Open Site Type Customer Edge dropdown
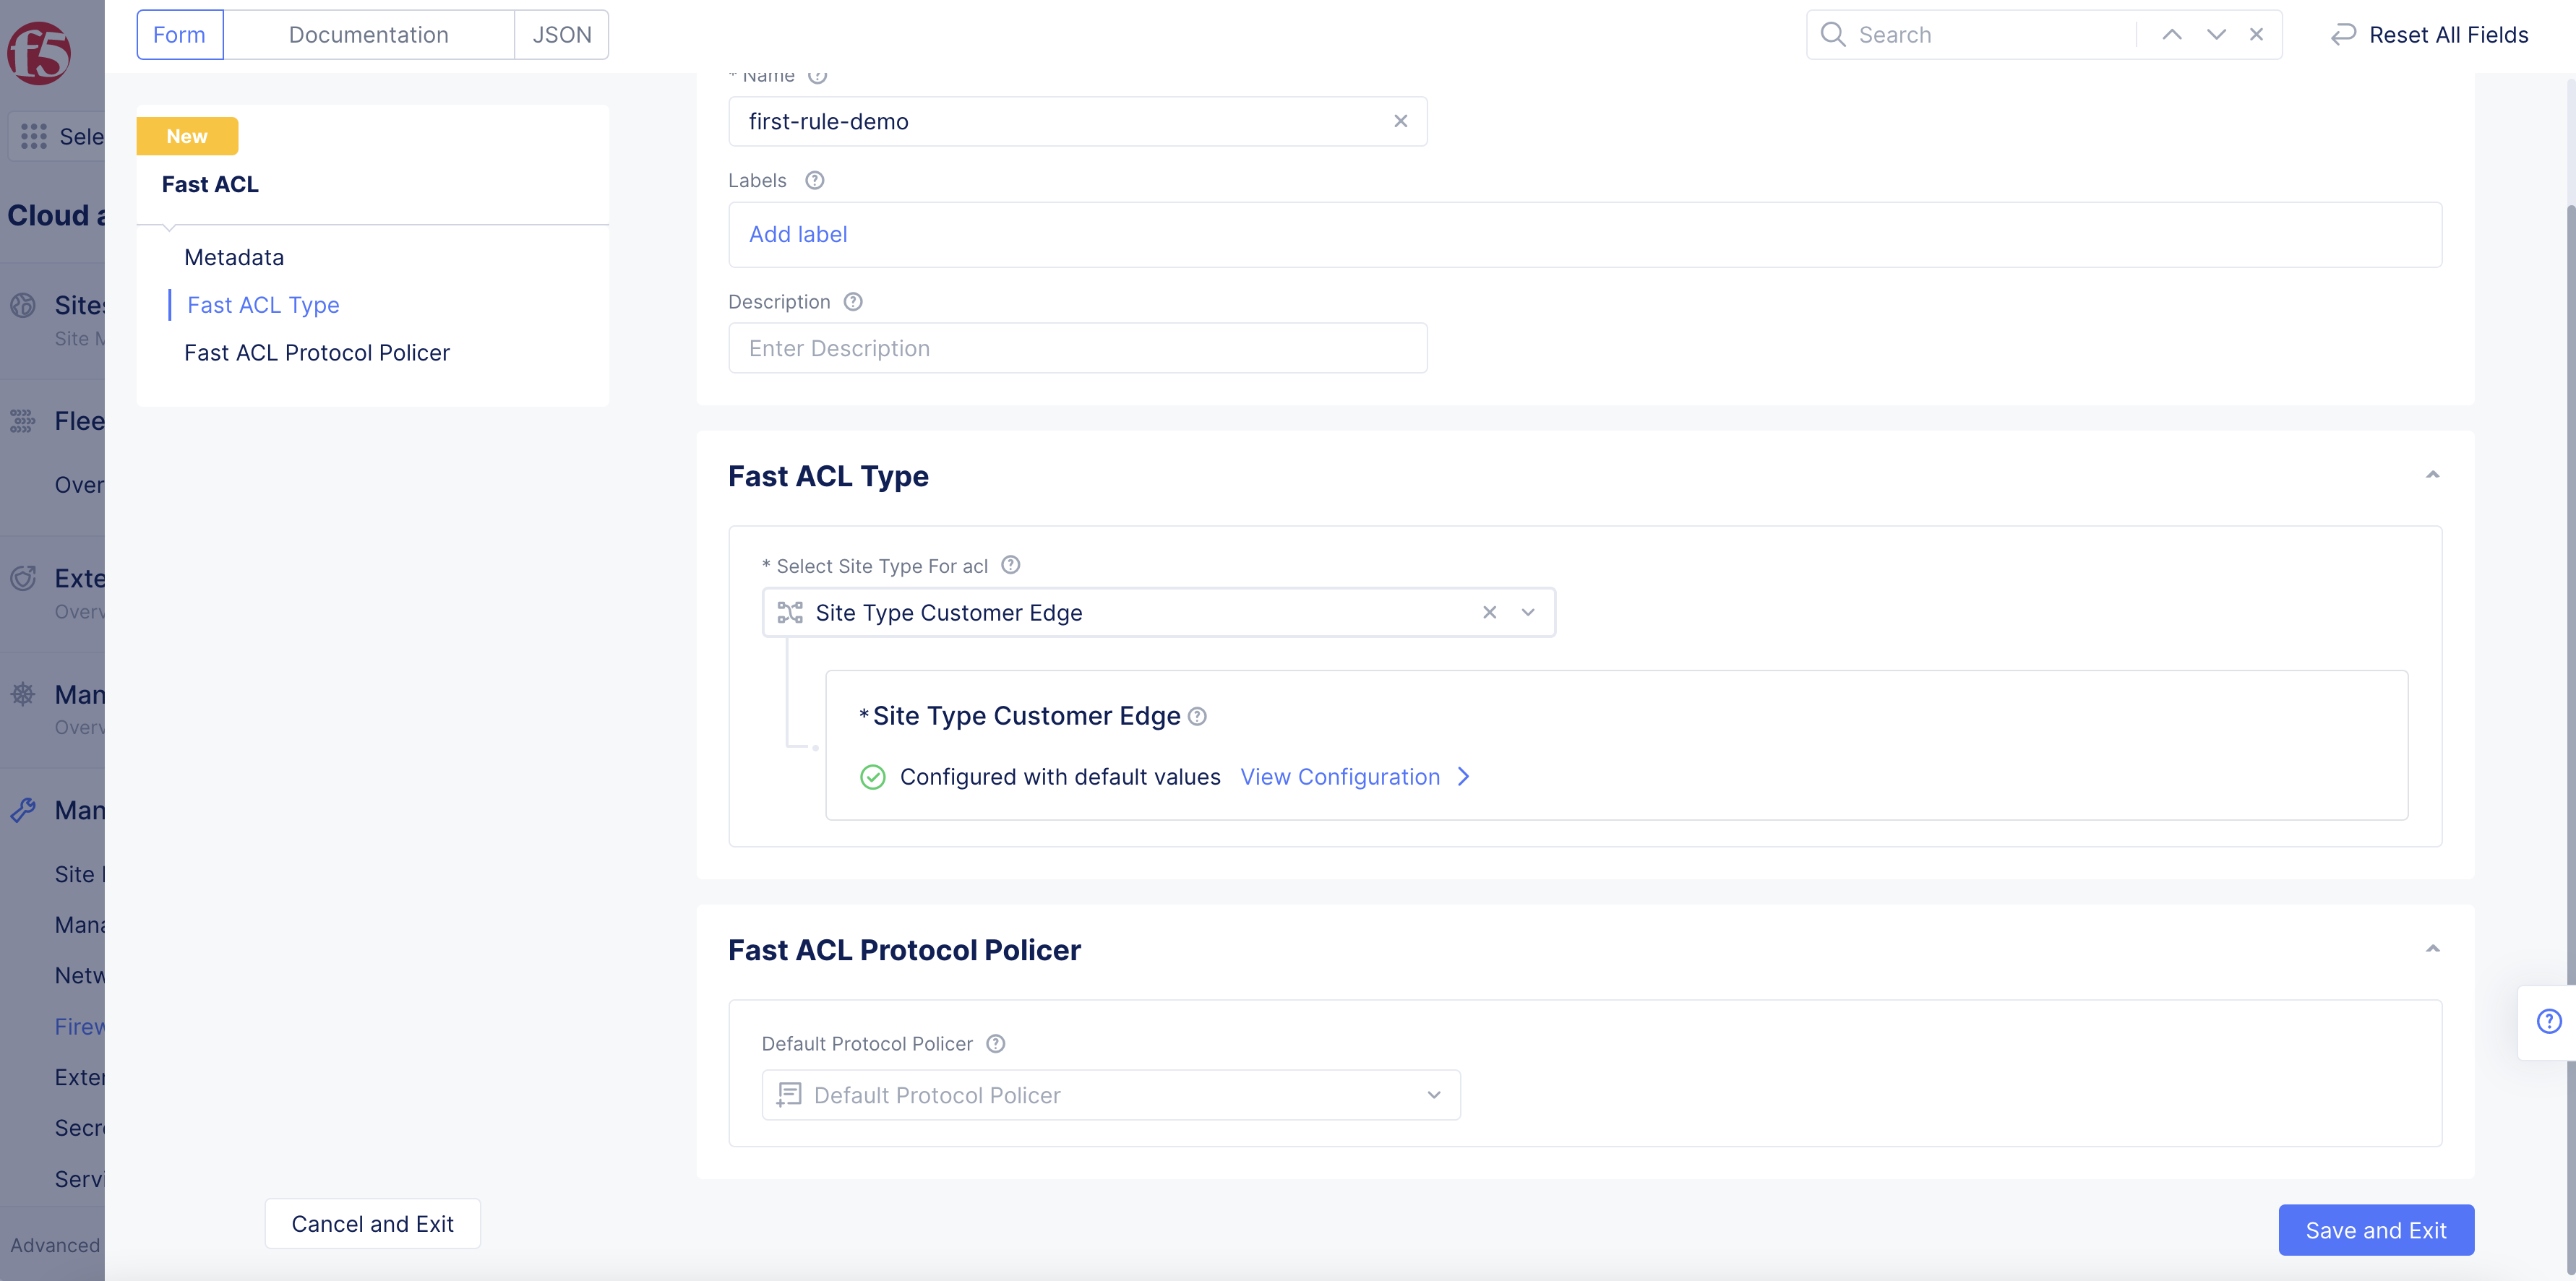The image size is (2576, 1281). click(x=1527, y=612)
